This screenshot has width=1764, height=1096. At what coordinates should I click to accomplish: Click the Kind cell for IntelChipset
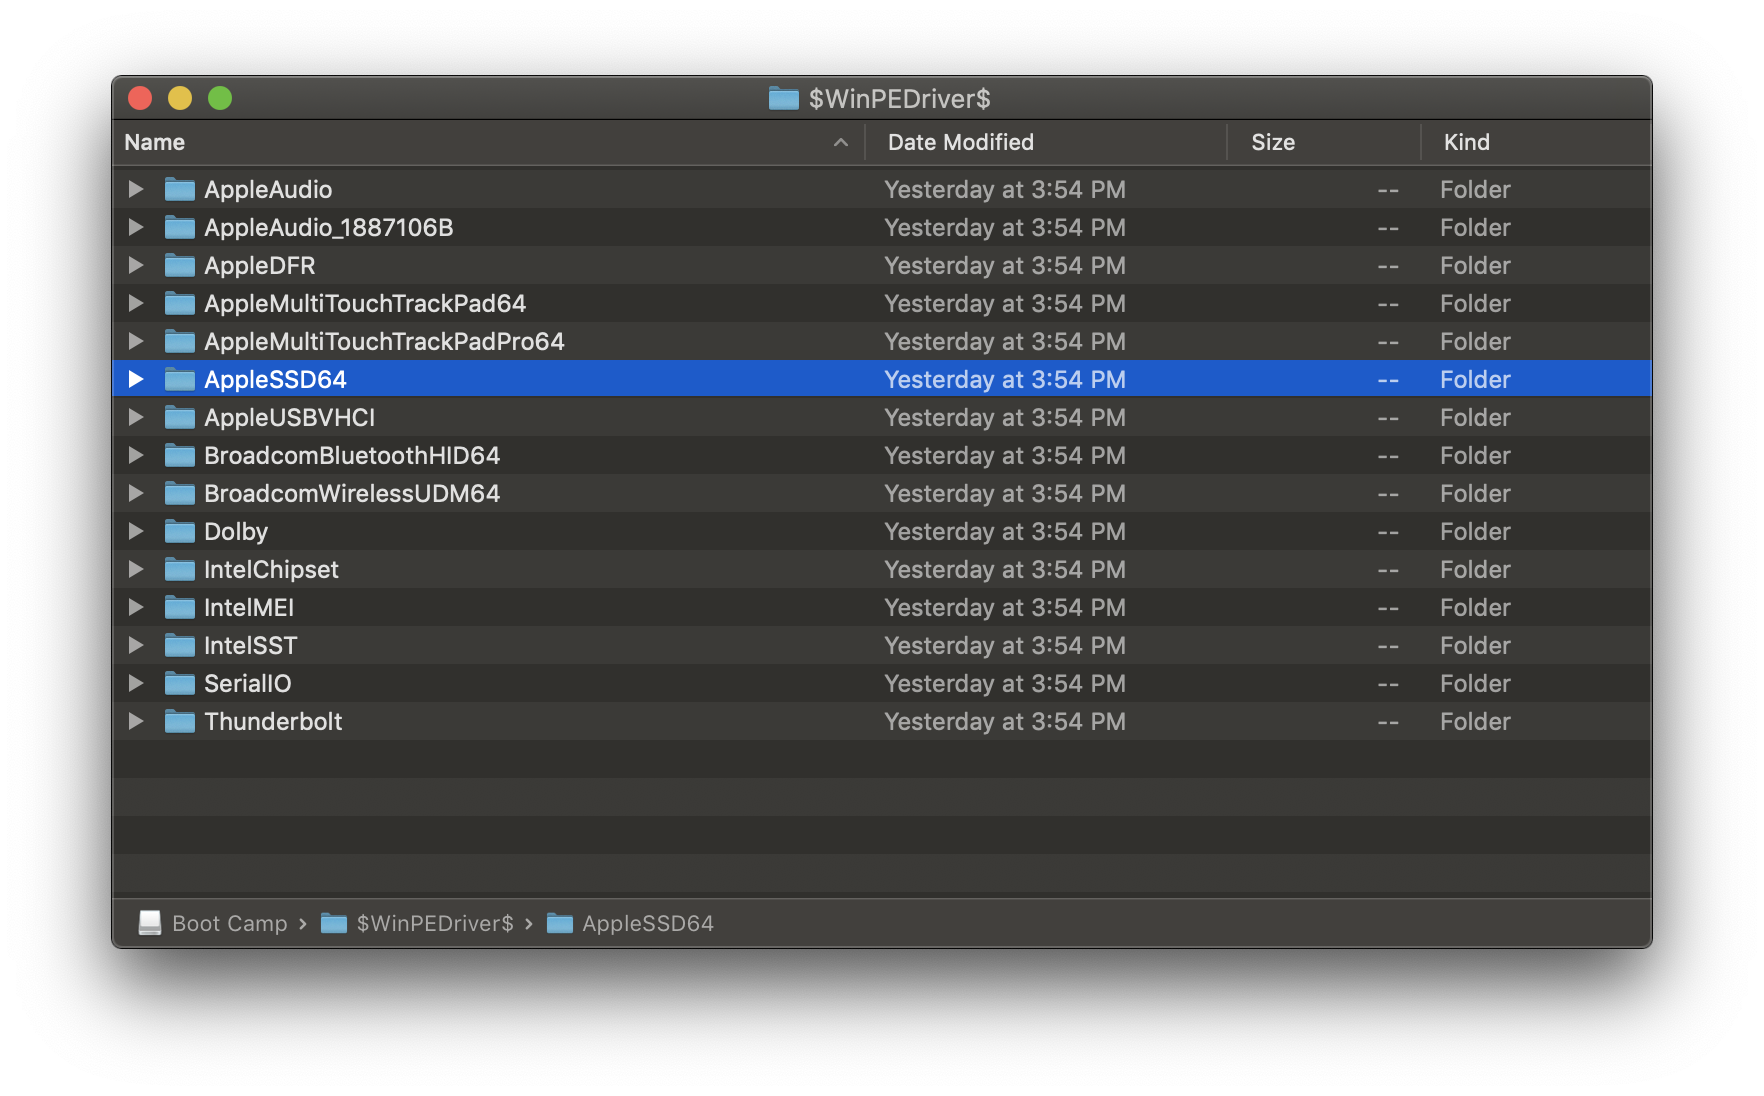coord(1475,569)
